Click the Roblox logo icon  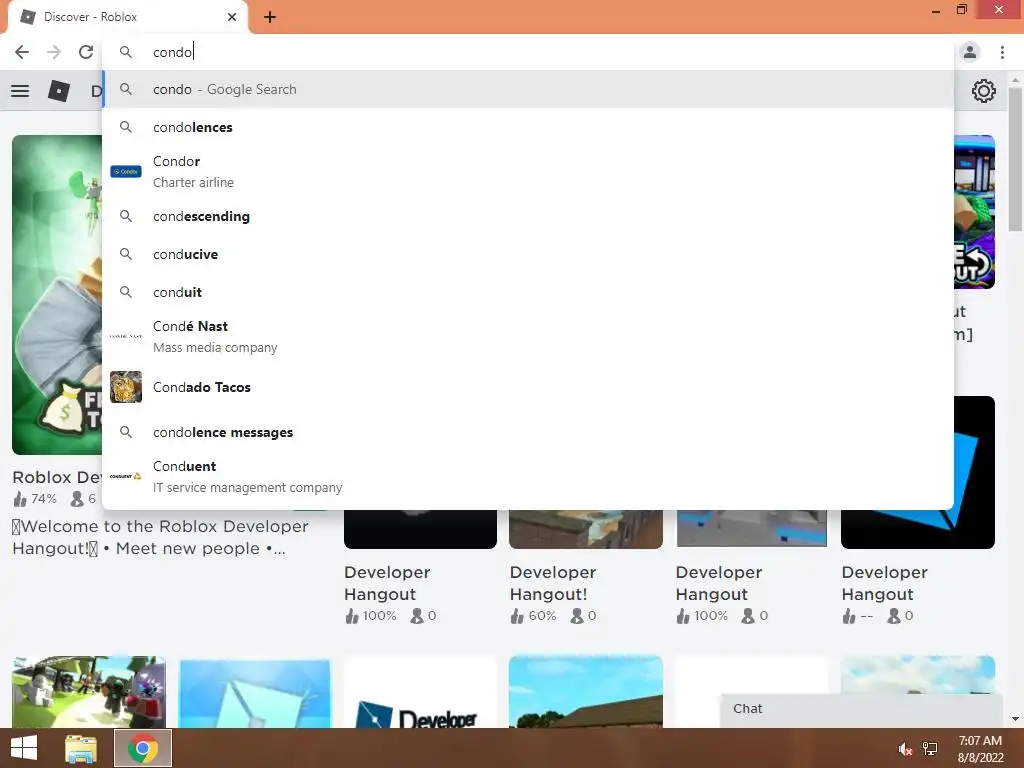coord(59,91)
